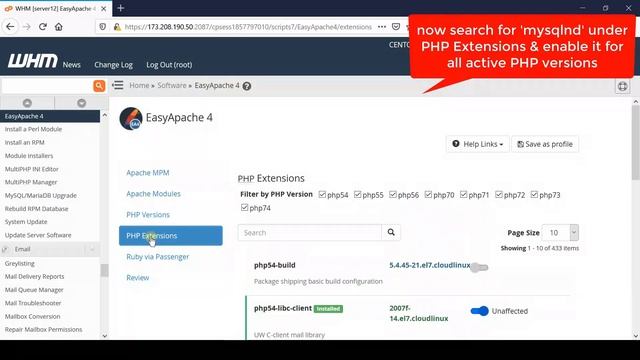Open the Page Size dropdown
The height and width of the screenshot is (360, 640).
click(x=560, y=233)
